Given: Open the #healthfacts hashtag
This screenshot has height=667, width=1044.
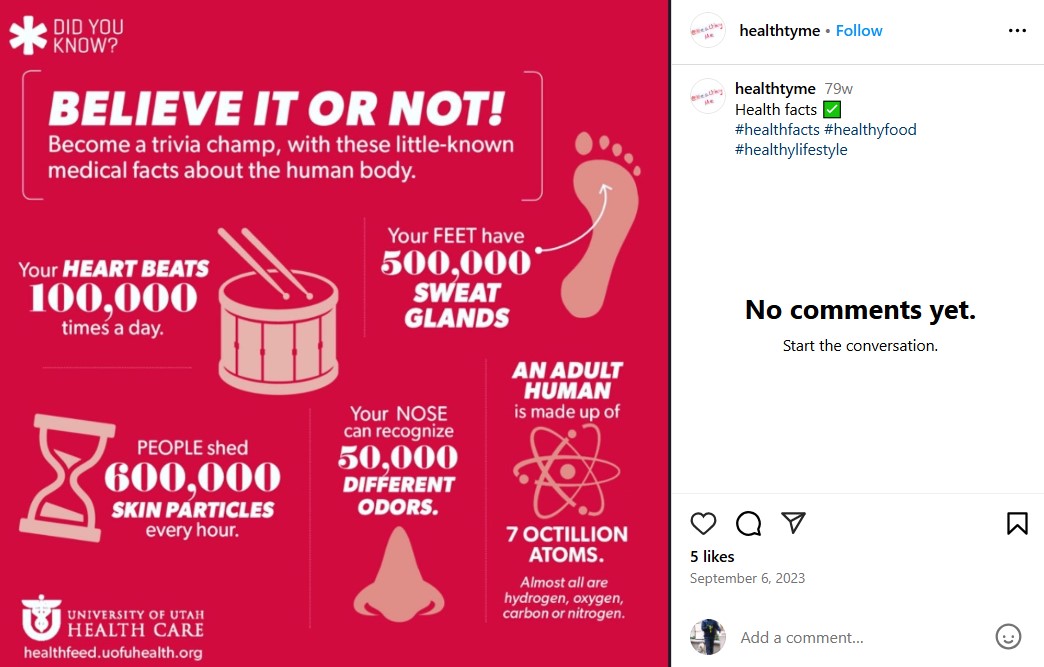Looking at the screenshot, I should click(777, 130).
